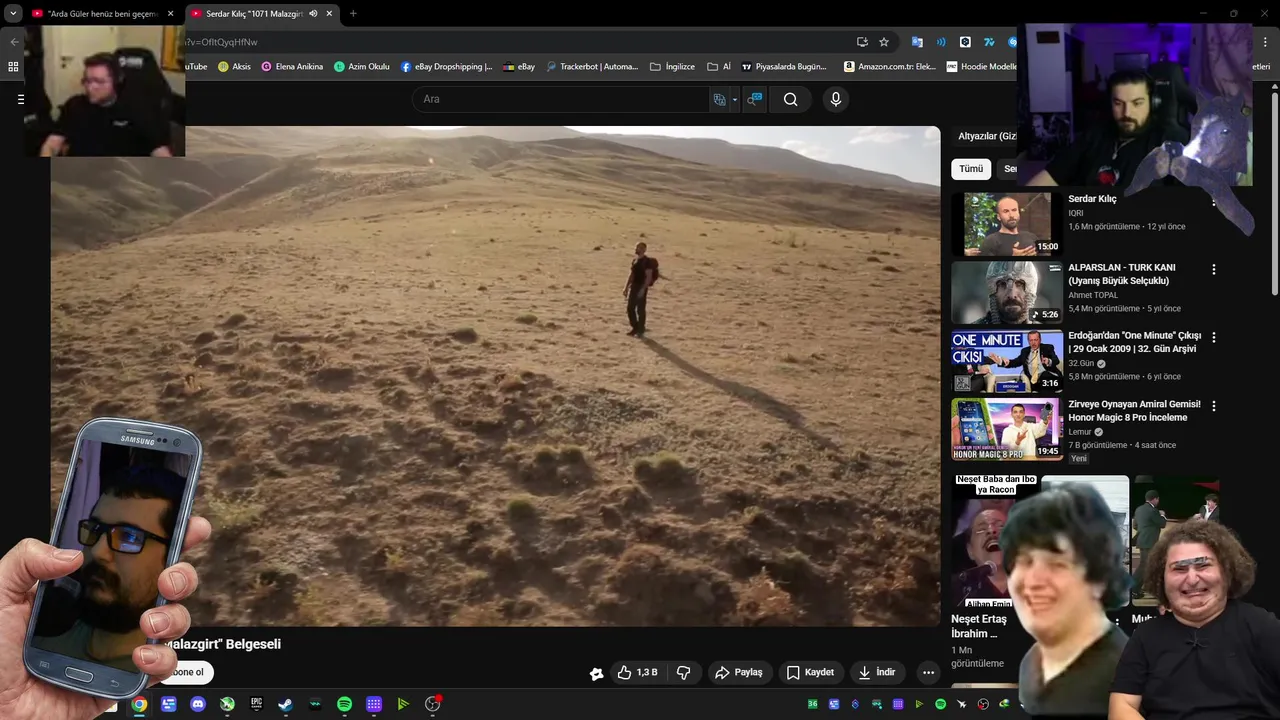
Task: Open the Azim Okulu bookmark
Action: (x=362, y=67)
